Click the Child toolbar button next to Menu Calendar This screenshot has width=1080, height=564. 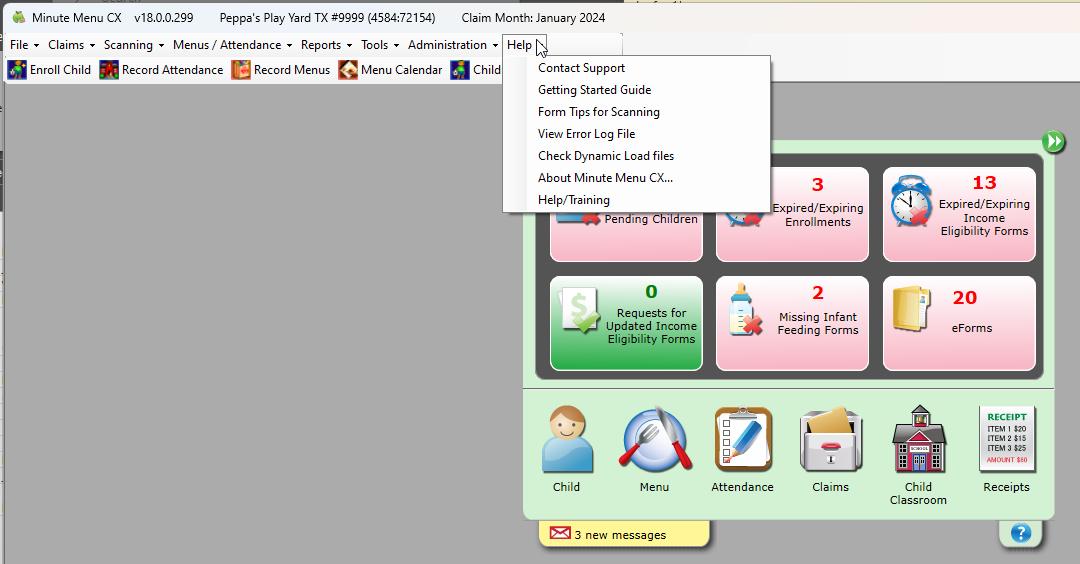coord(475,70)
